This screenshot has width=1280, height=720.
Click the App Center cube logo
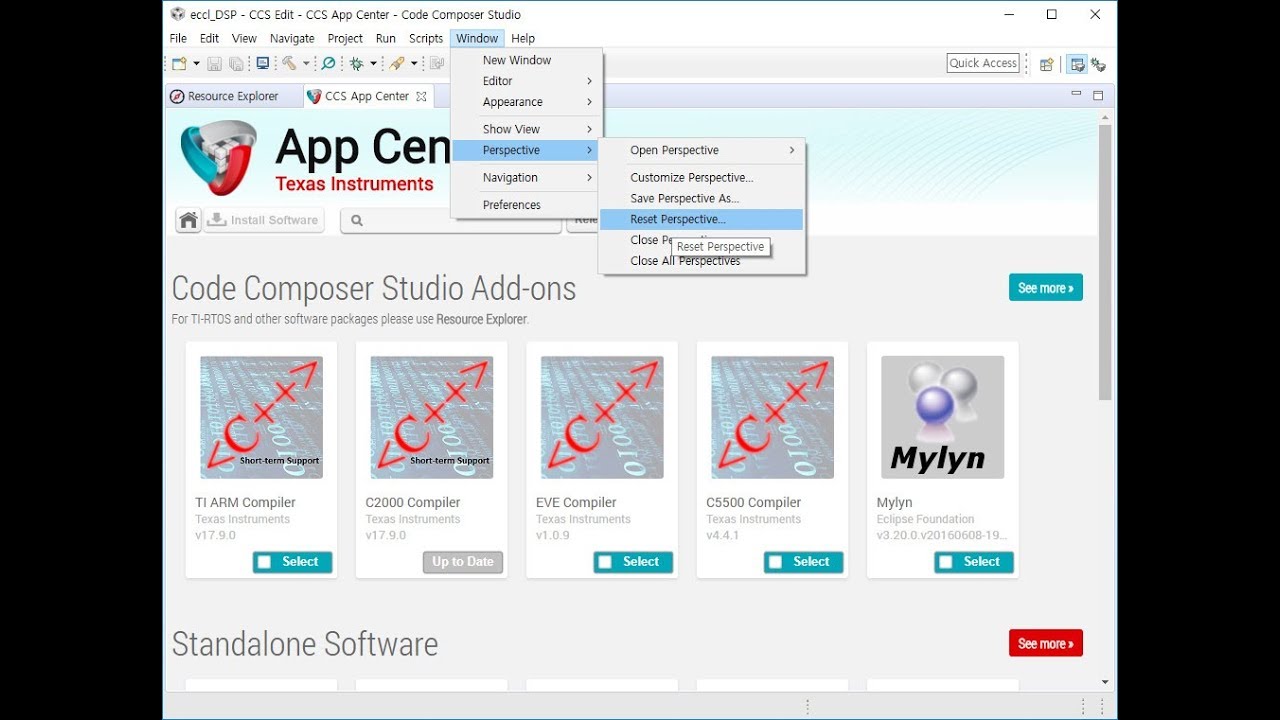point(218,157)
